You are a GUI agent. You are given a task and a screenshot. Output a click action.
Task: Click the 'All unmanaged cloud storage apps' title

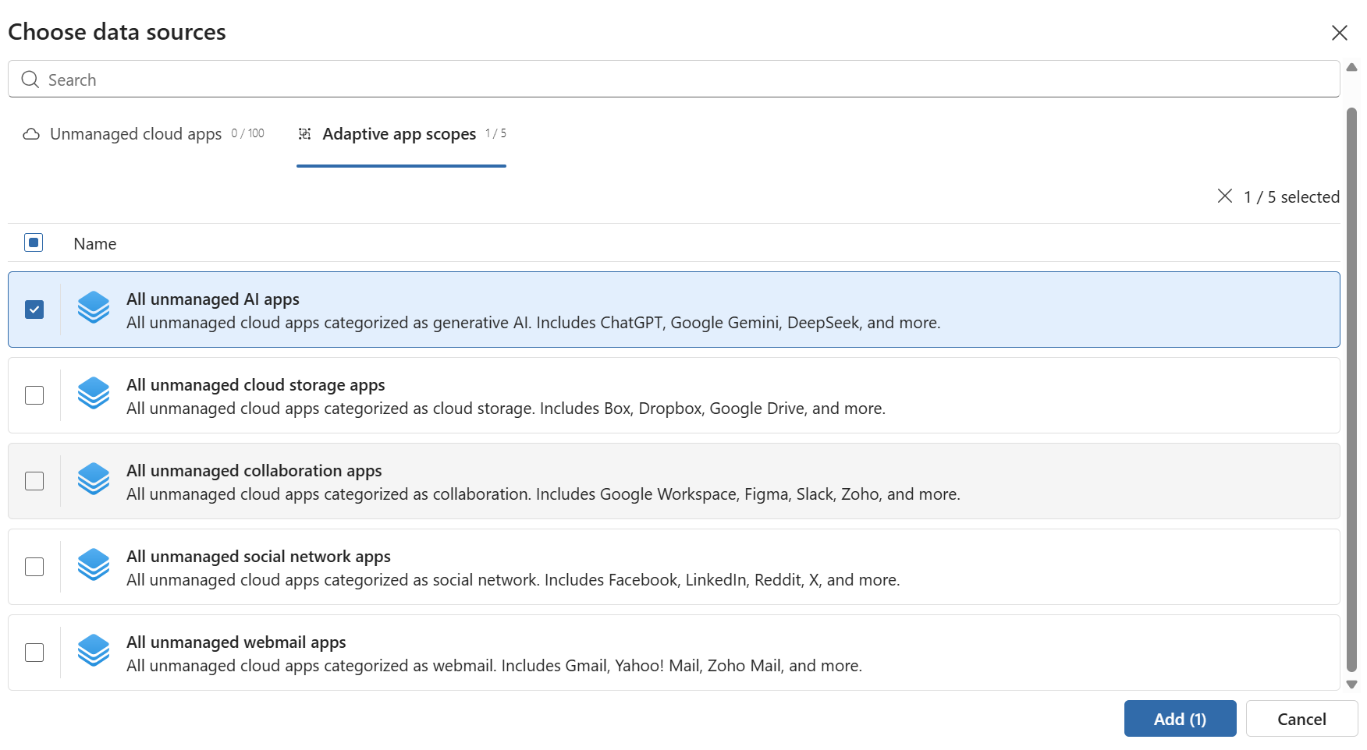[x=256, y=385]
